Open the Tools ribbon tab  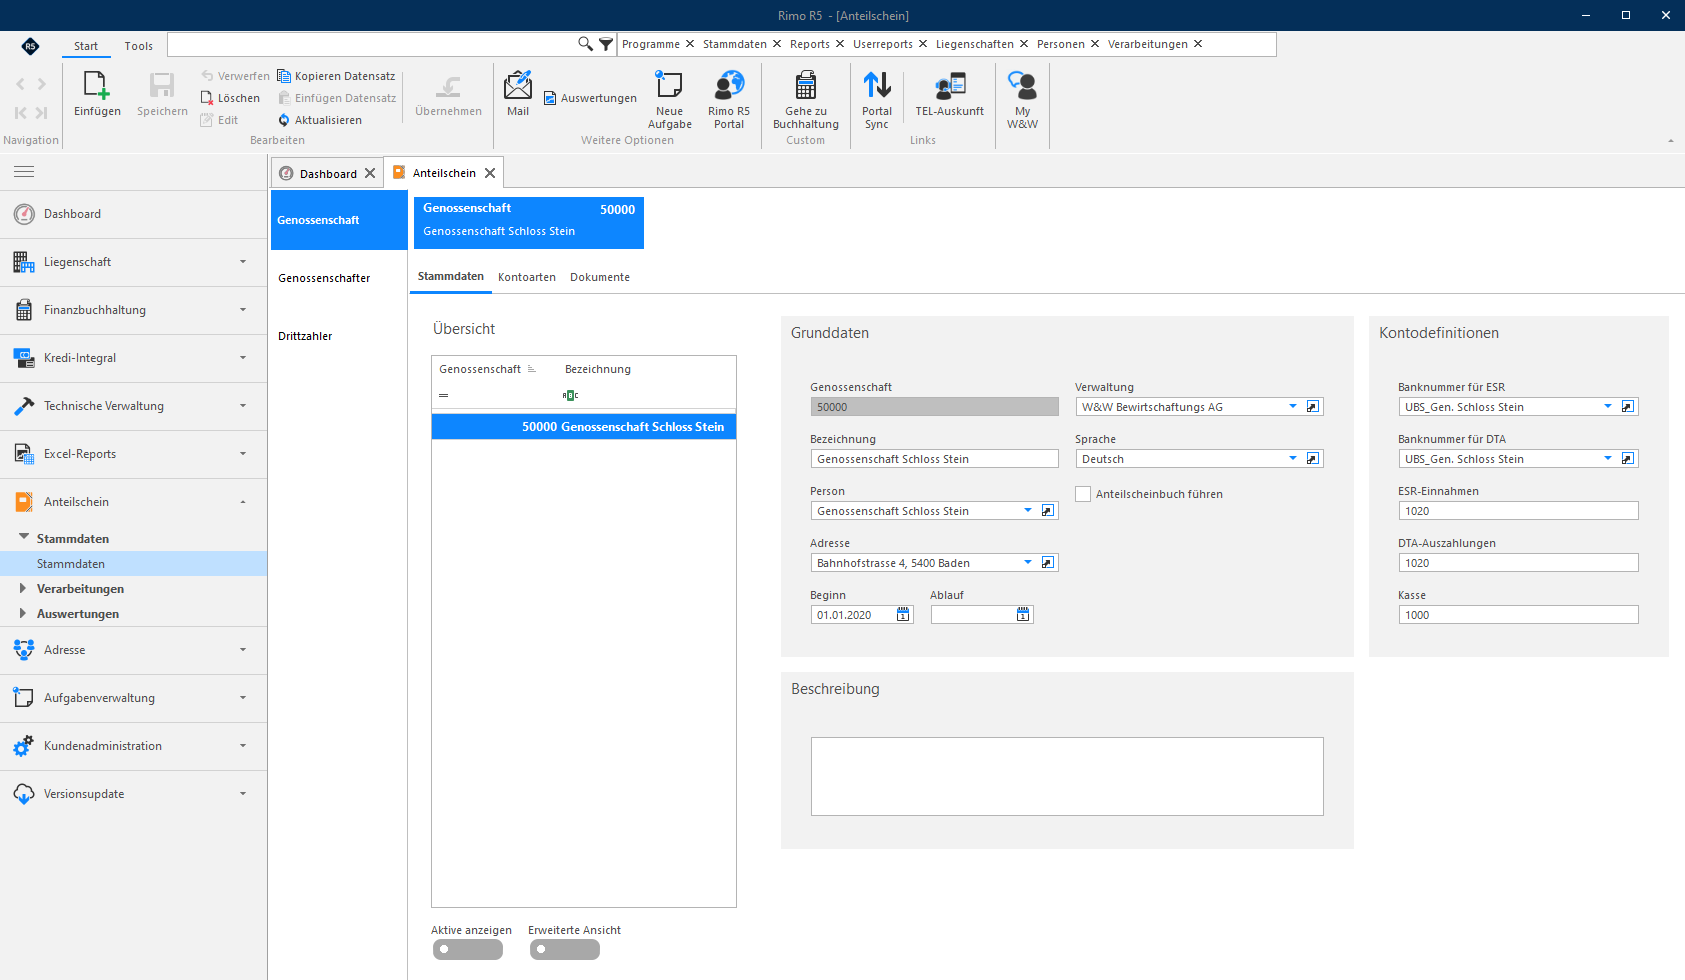pos(139,46)
